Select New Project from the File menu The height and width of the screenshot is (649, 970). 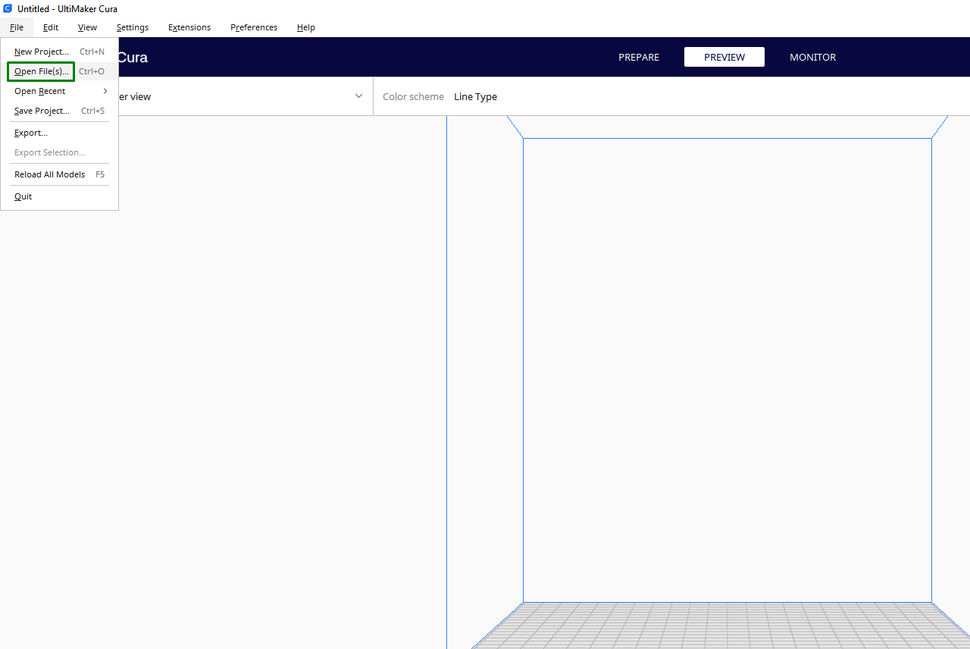coord(43,51)
